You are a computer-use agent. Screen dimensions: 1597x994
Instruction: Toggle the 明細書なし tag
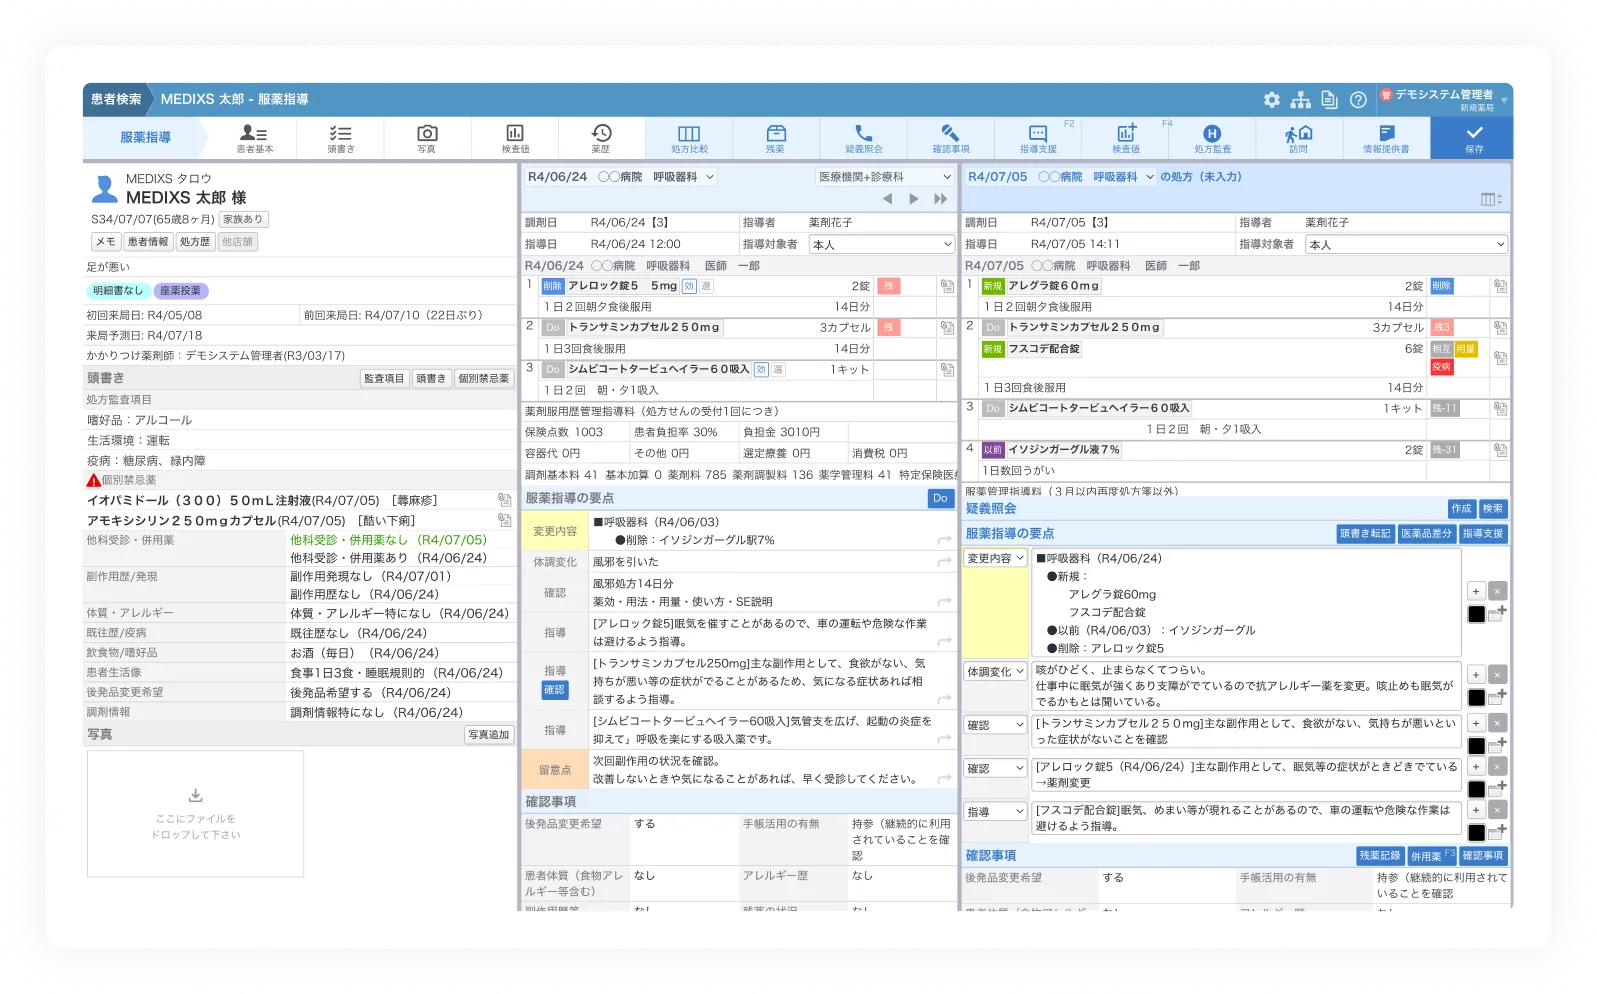tap(118, 291)
